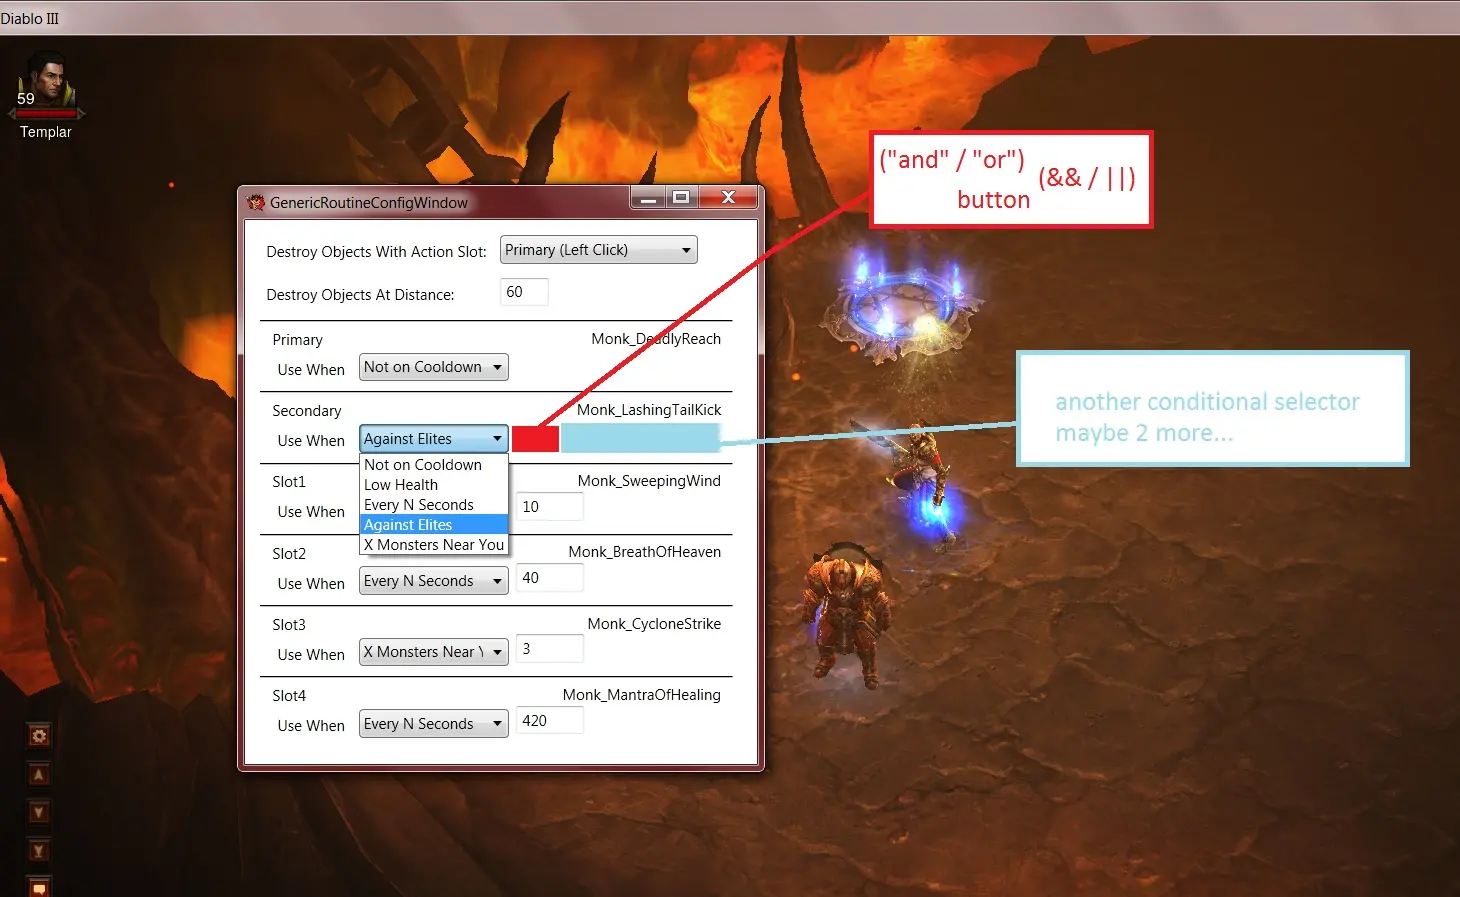Click the Monk_LashingTailKick skill label
Viewport: 1460px width, 897px height.
(649, 410)
